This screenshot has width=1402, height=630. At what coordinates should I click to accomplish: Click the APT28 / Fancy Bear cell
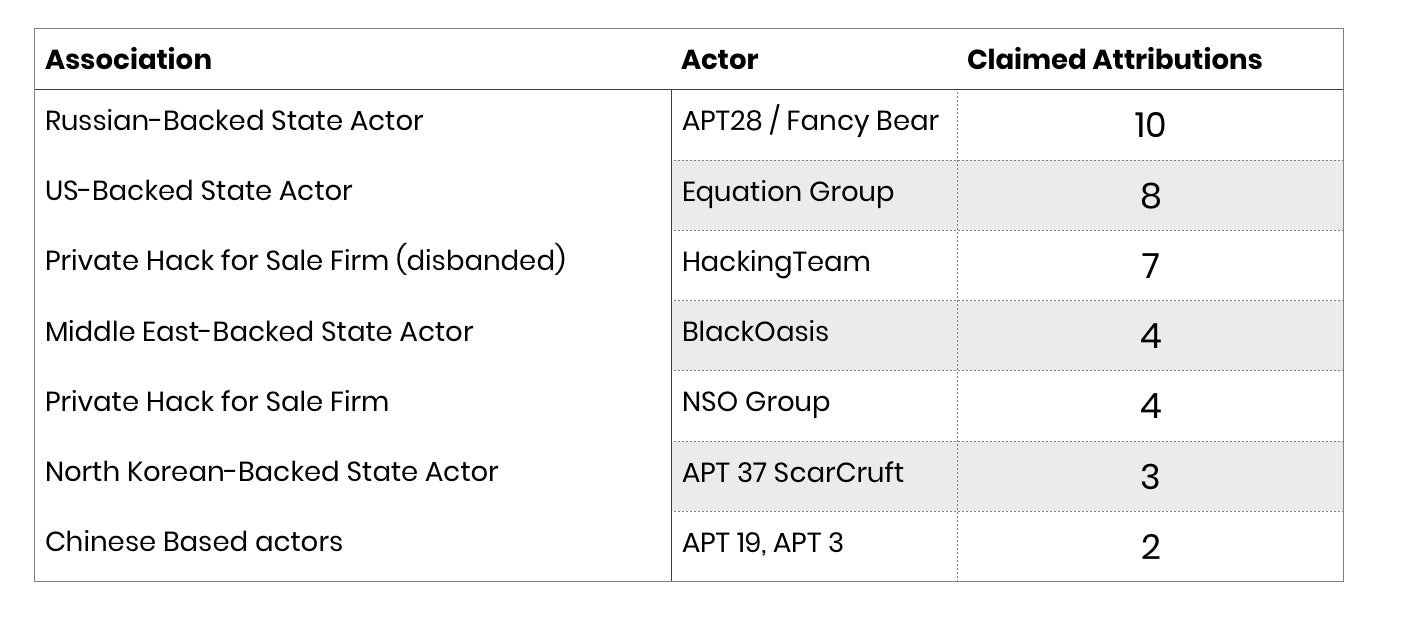tap(810, 121)
